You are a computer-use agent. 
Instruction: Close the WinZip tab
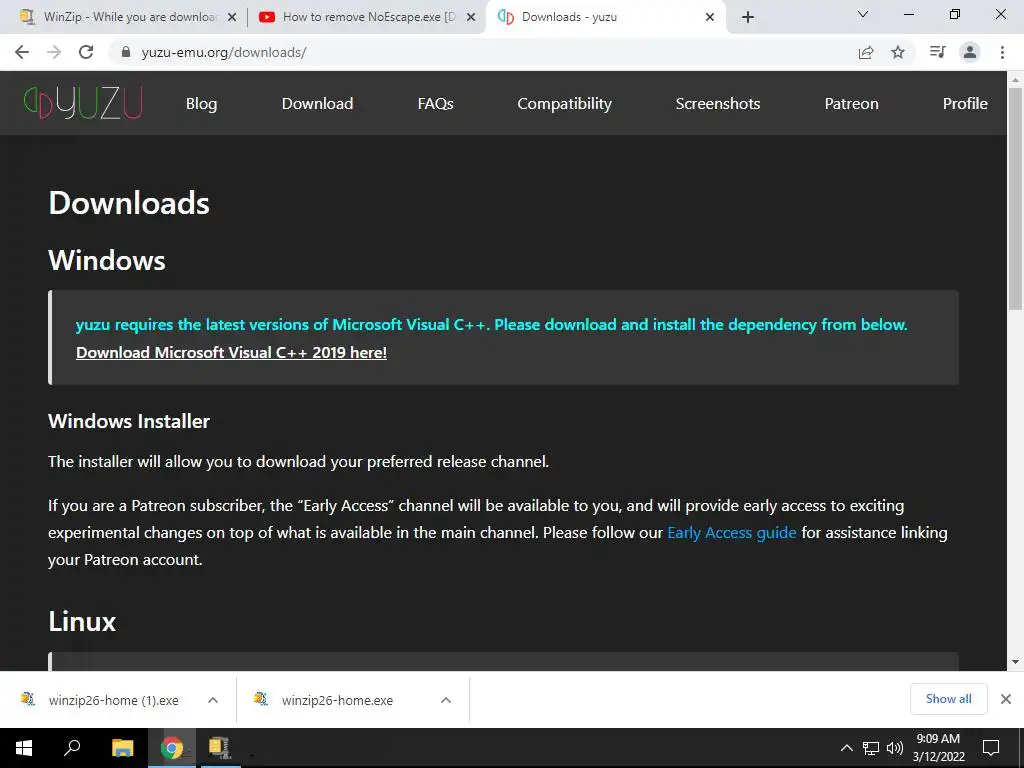tap(232, 17)
